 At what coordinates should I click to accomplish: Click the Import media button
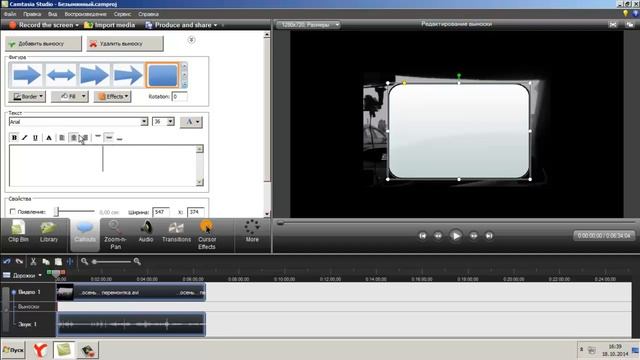(x=109, y=25)
